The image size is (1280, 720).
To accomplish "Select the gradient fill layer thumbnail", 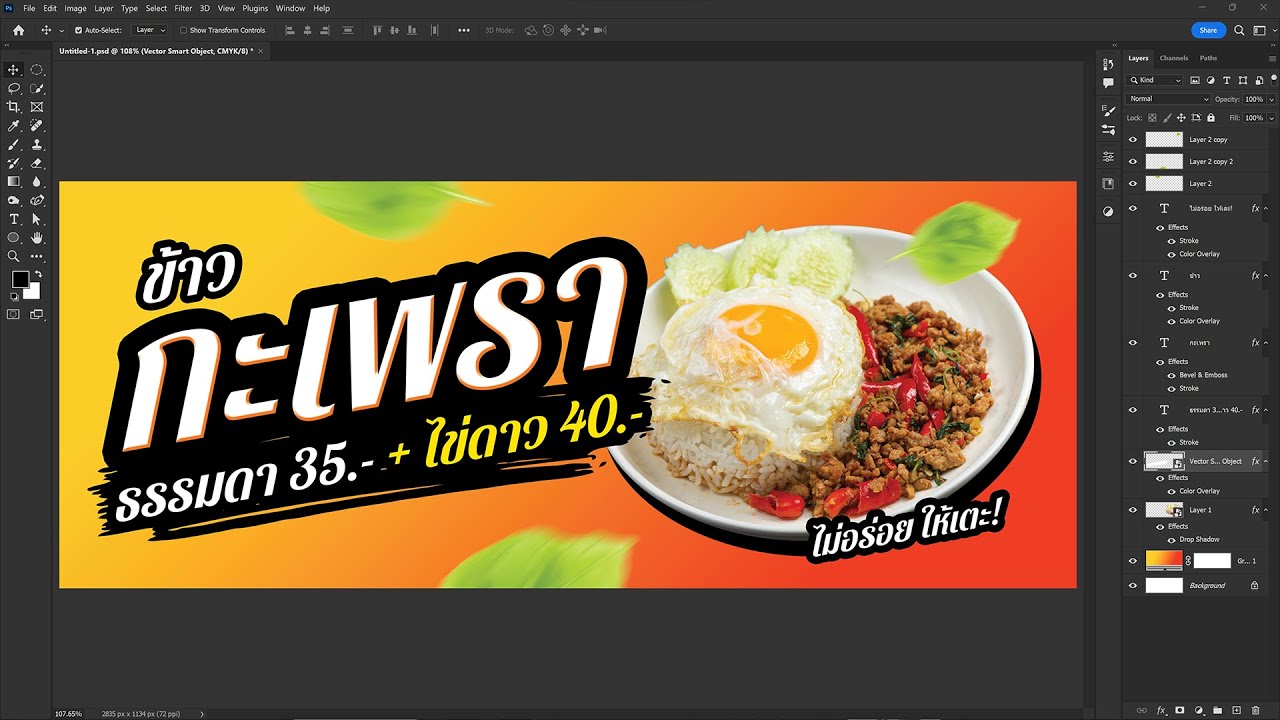I will tap(1164, 561).
